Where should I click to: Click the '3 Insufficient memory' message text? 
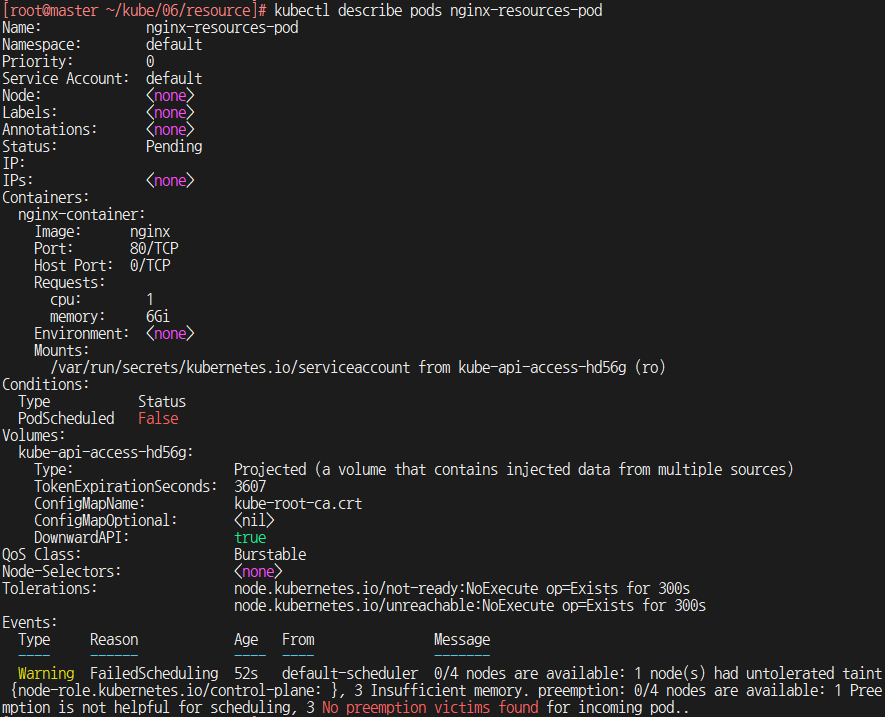point(442,690)
